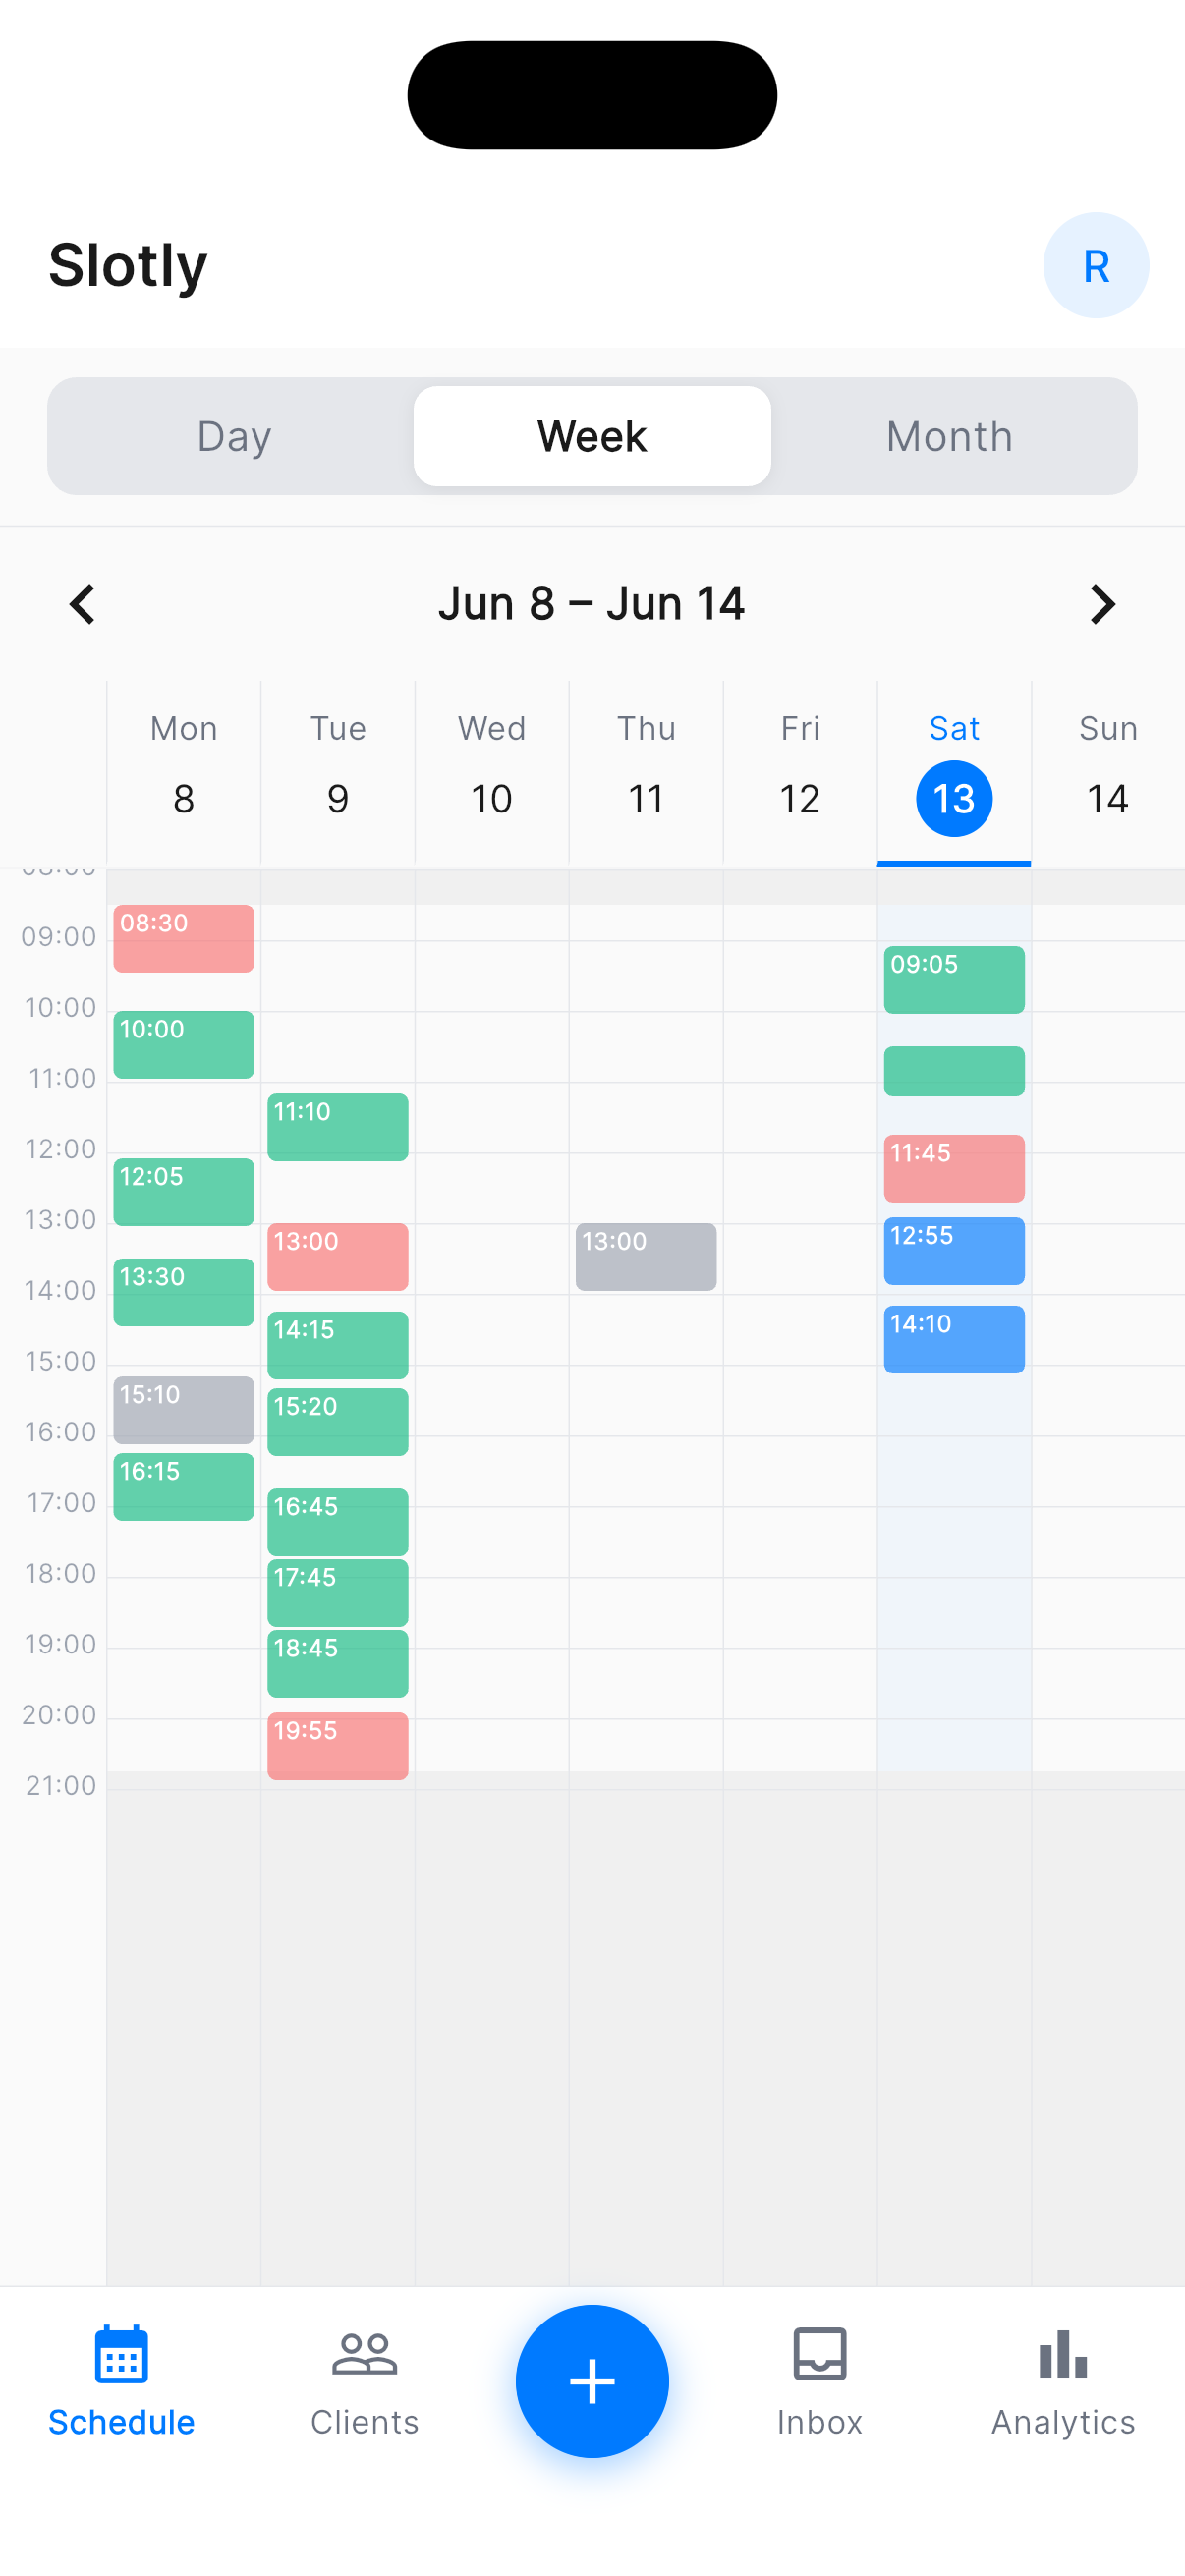Open the red 19:55 Tuesday appointment

(x=338, y=1745)
